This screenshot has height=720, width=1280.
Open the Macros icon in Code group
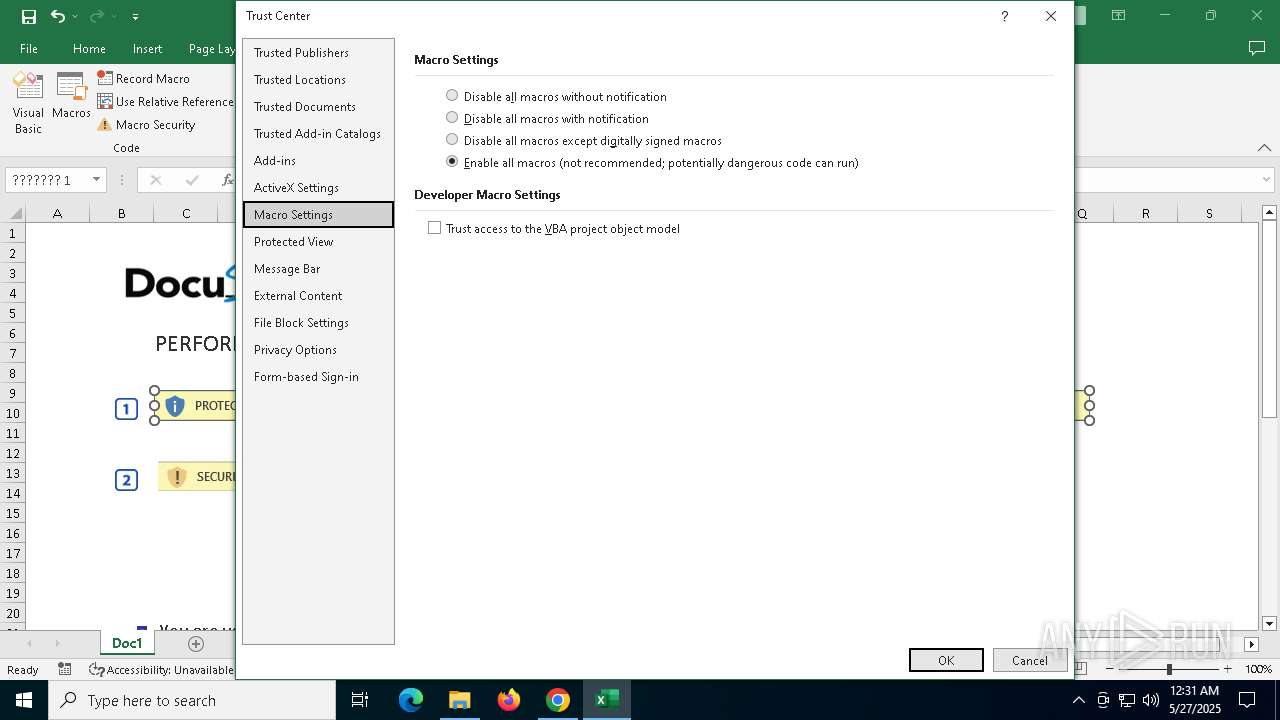coord(71,96)
